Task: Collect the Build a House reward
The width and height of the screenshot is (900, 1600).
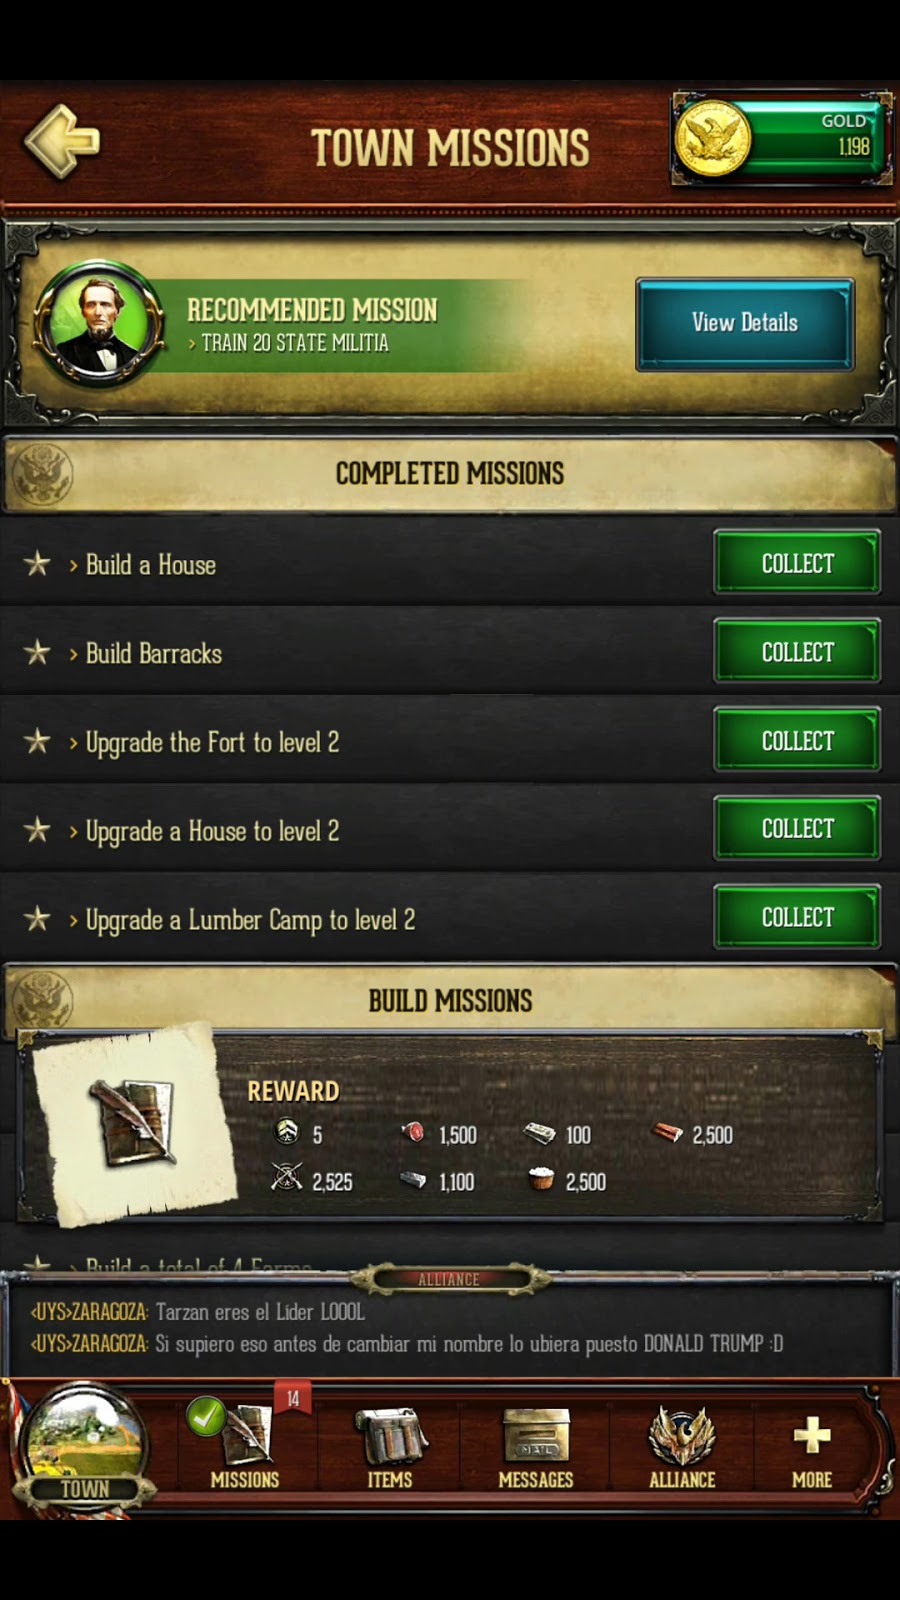Action: coord(797,563)
